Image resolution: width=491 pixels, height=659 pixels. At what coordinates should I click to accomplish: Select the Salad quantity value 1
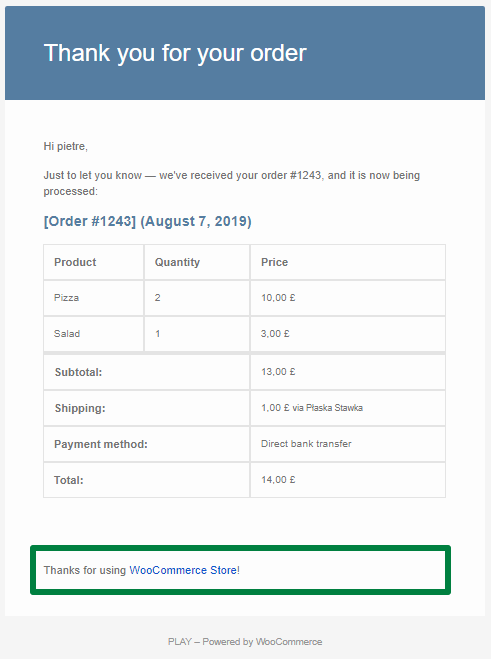point(157,334)
